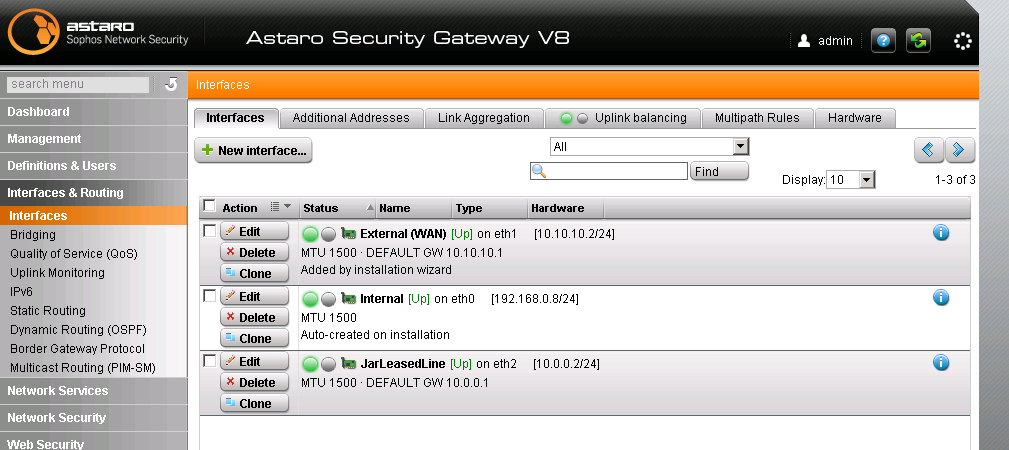Click the reset icon beside search menu
This screenshot has height=450, width=1009.
pos(171,84)
